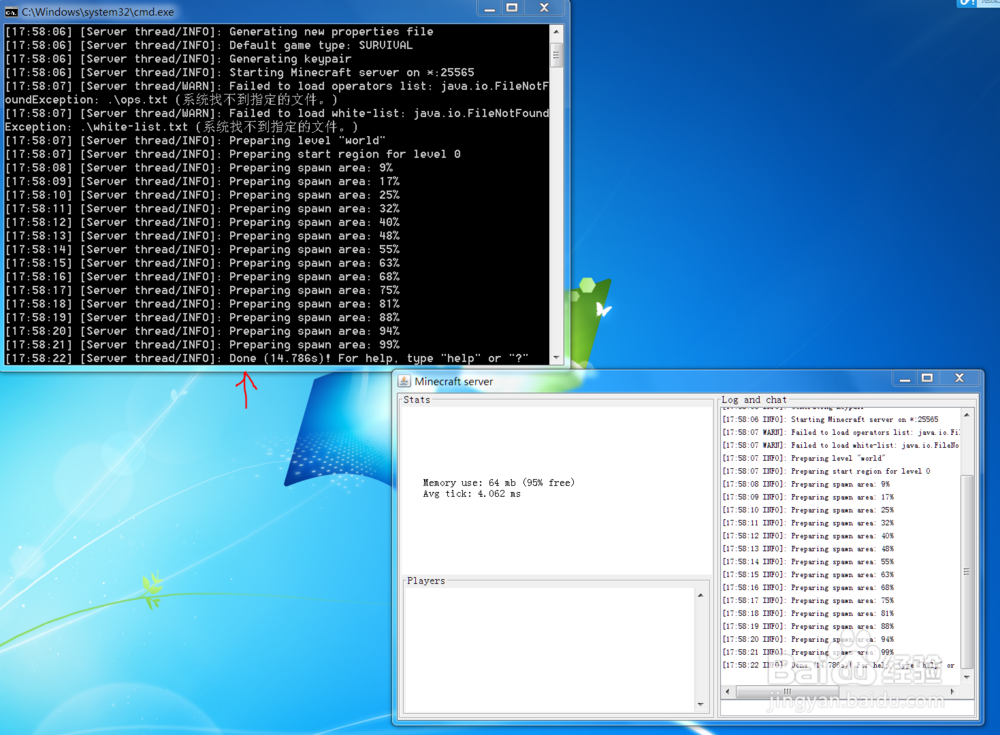
Task: Click Log and chat horizontal scrollbar thumb
Action: [x=788, y=692]
